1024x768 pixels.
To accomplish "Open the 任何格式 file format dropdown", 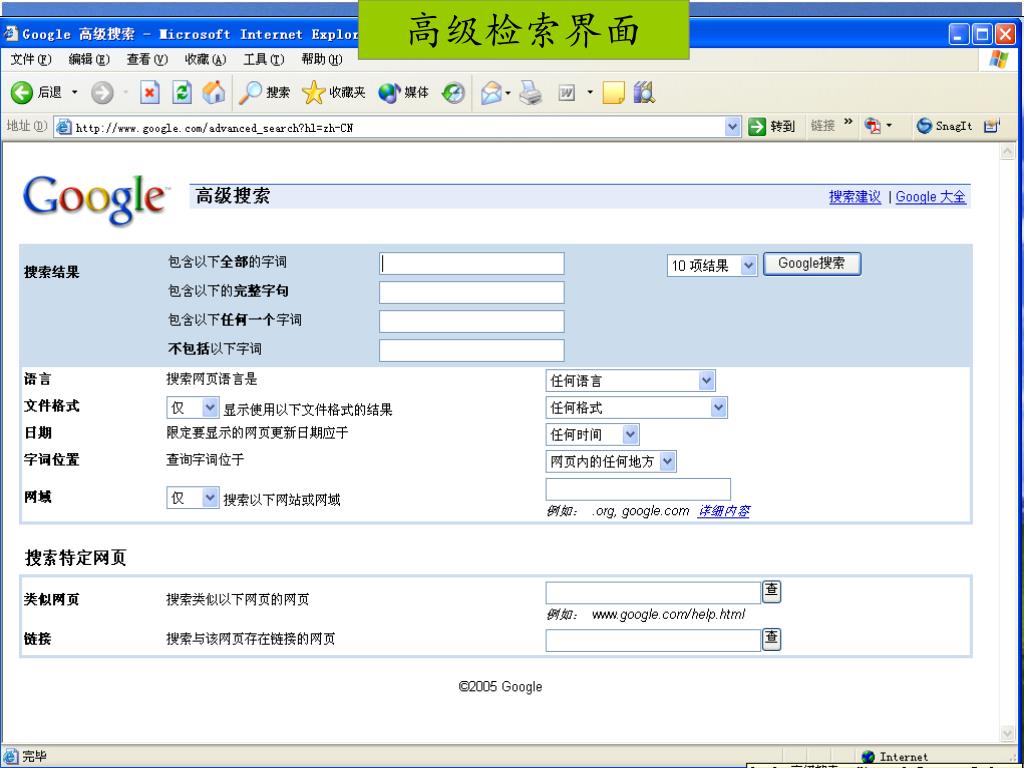I will click(636, 408).
